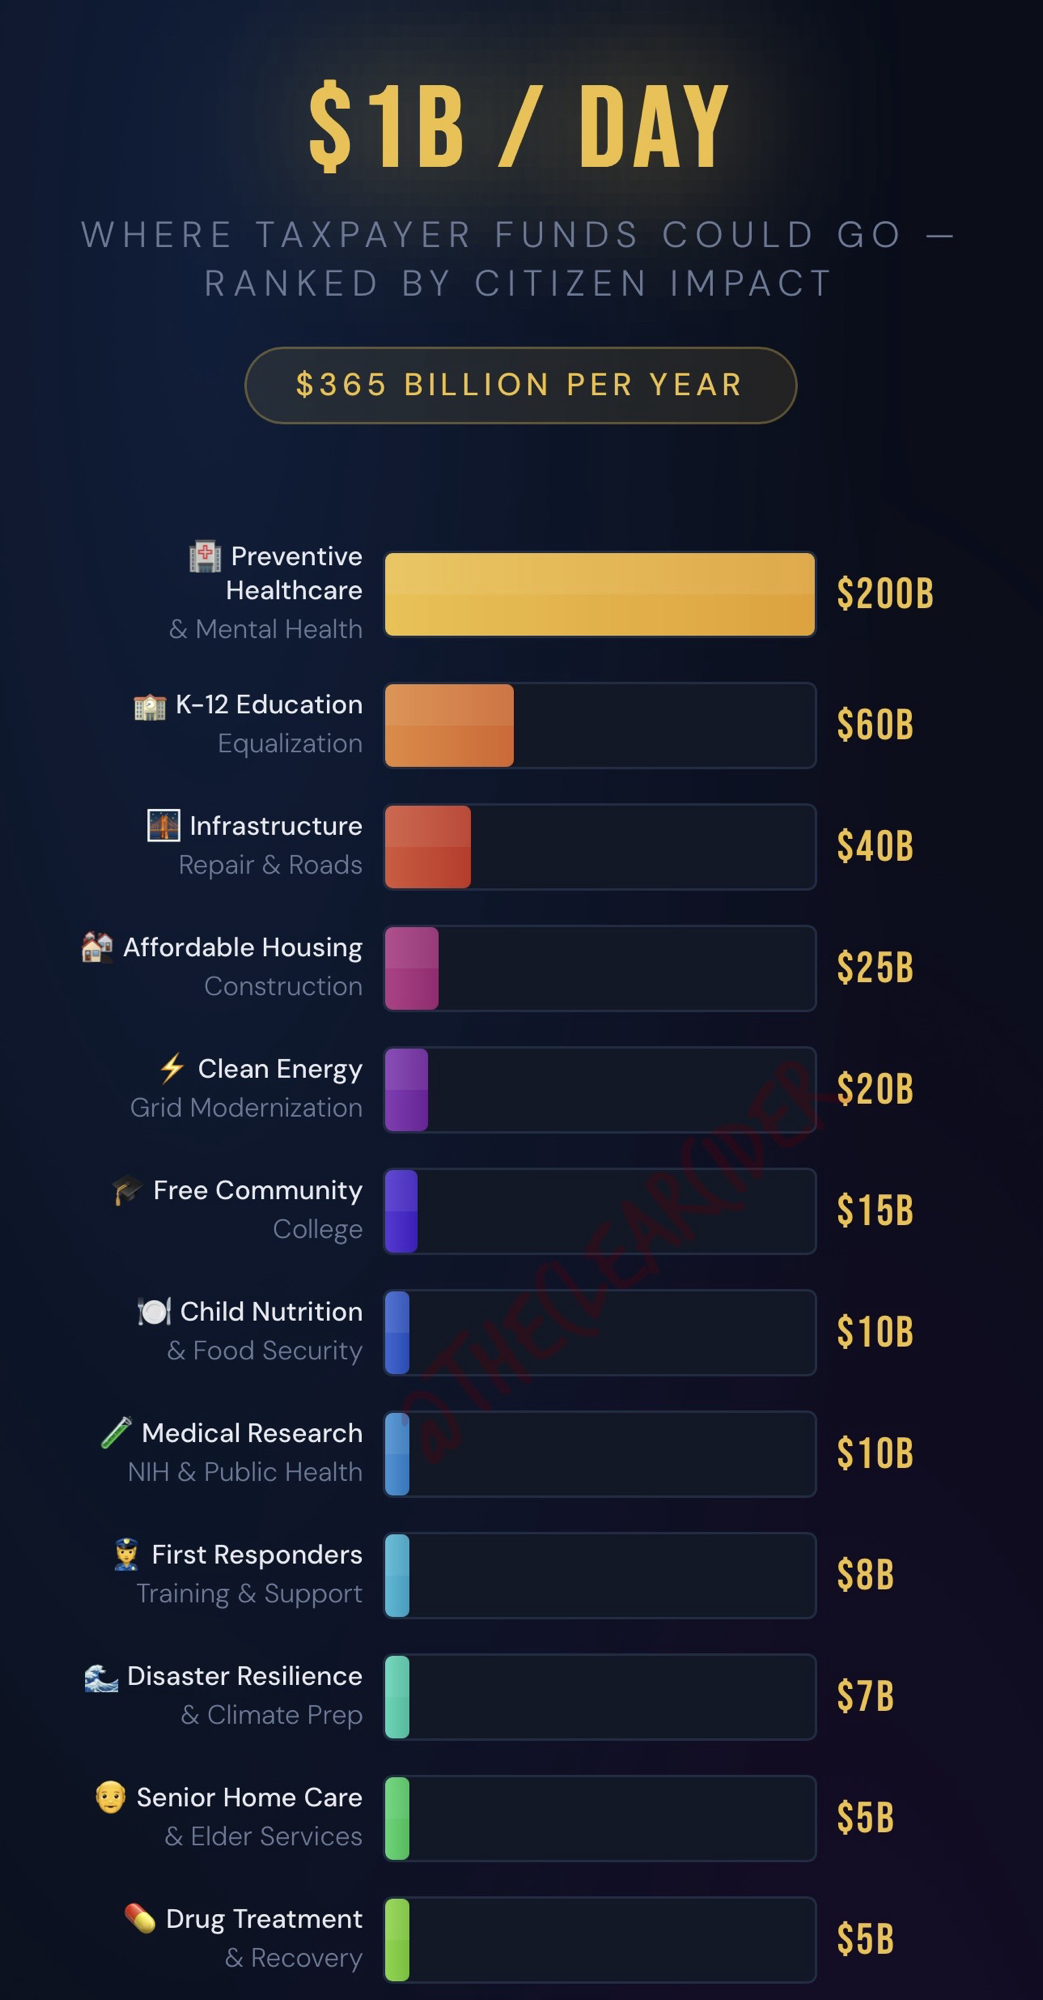Click the Affordable Housing label text

242,947
